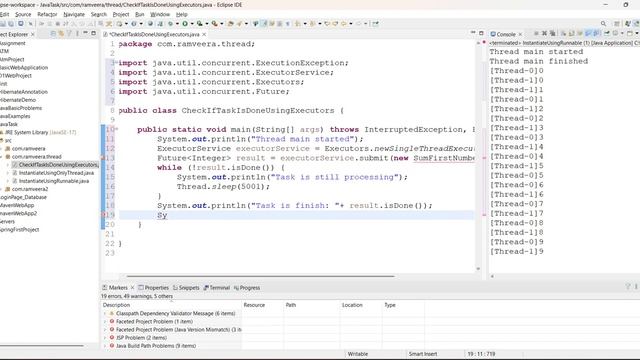This screenshot has width=640, height=360.
Task: Switch to the Snippets tab
Action: point(186,288)
